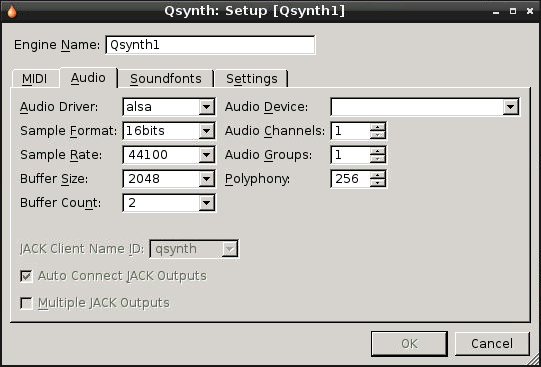Click the Sample Format label

pos(69,131)
